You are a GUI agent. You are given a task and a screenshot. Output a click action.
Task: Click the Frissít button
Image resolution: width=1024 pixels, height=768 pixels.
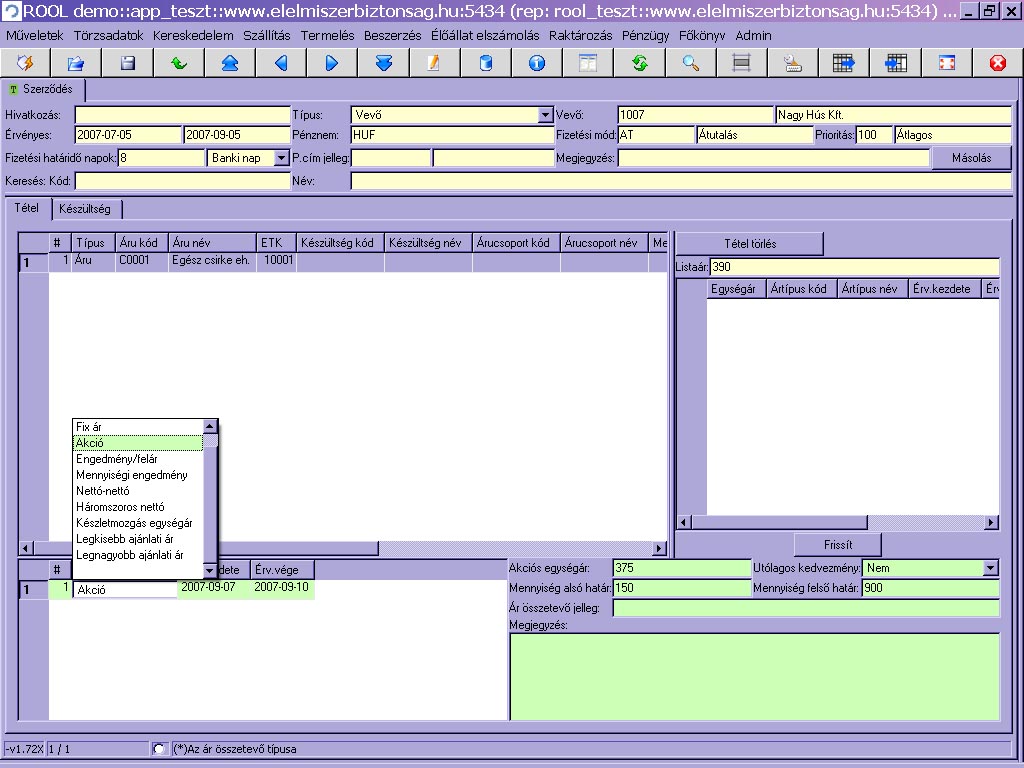tap(838, 544)
